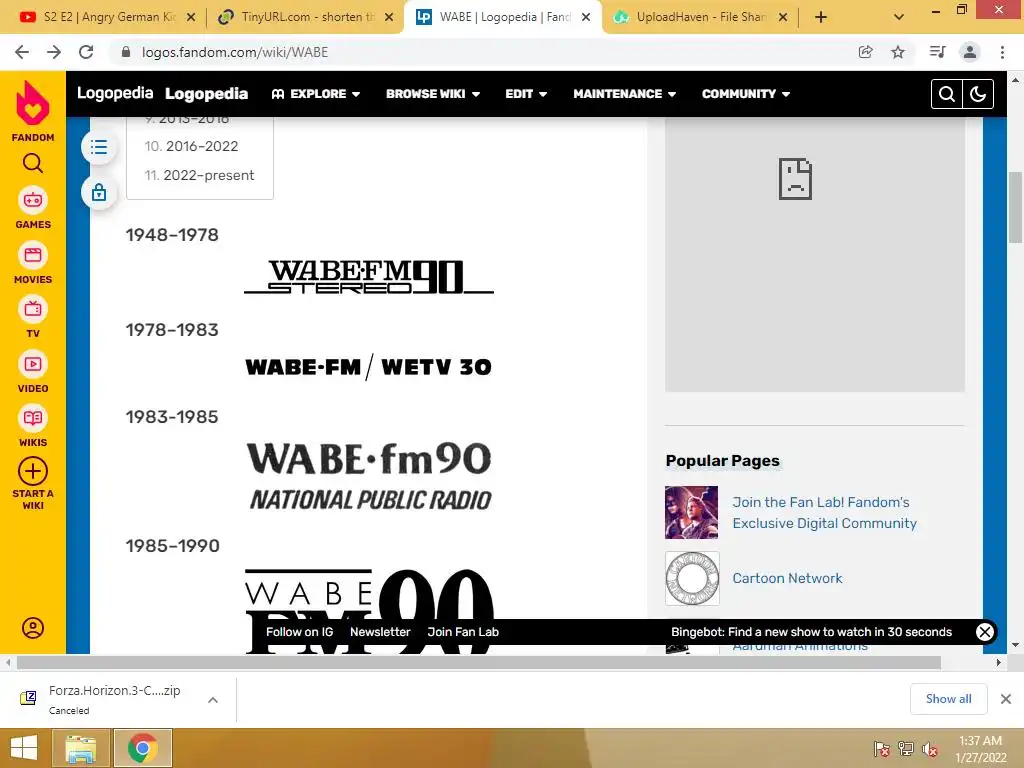Open File Explorer from the taskbar

click(x=81, y=748)
